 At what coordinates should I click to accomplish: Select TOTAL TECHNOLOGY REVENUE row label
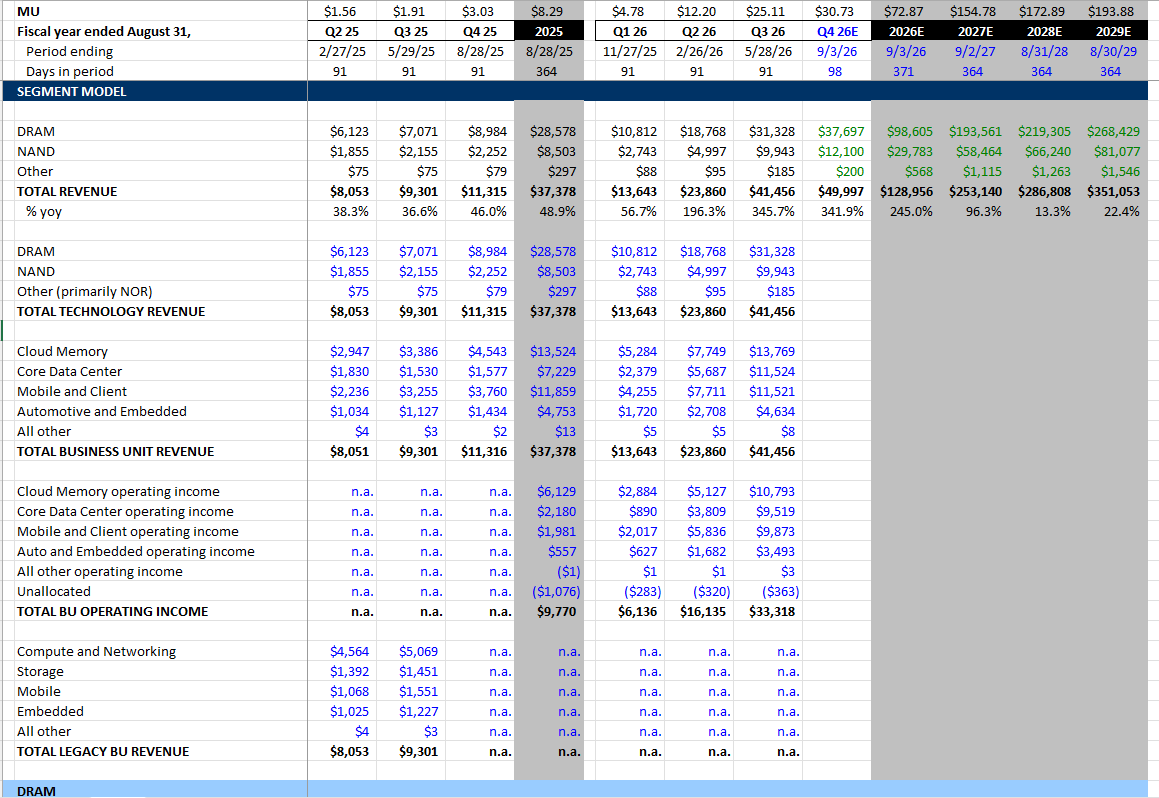[x=111, y=312]
